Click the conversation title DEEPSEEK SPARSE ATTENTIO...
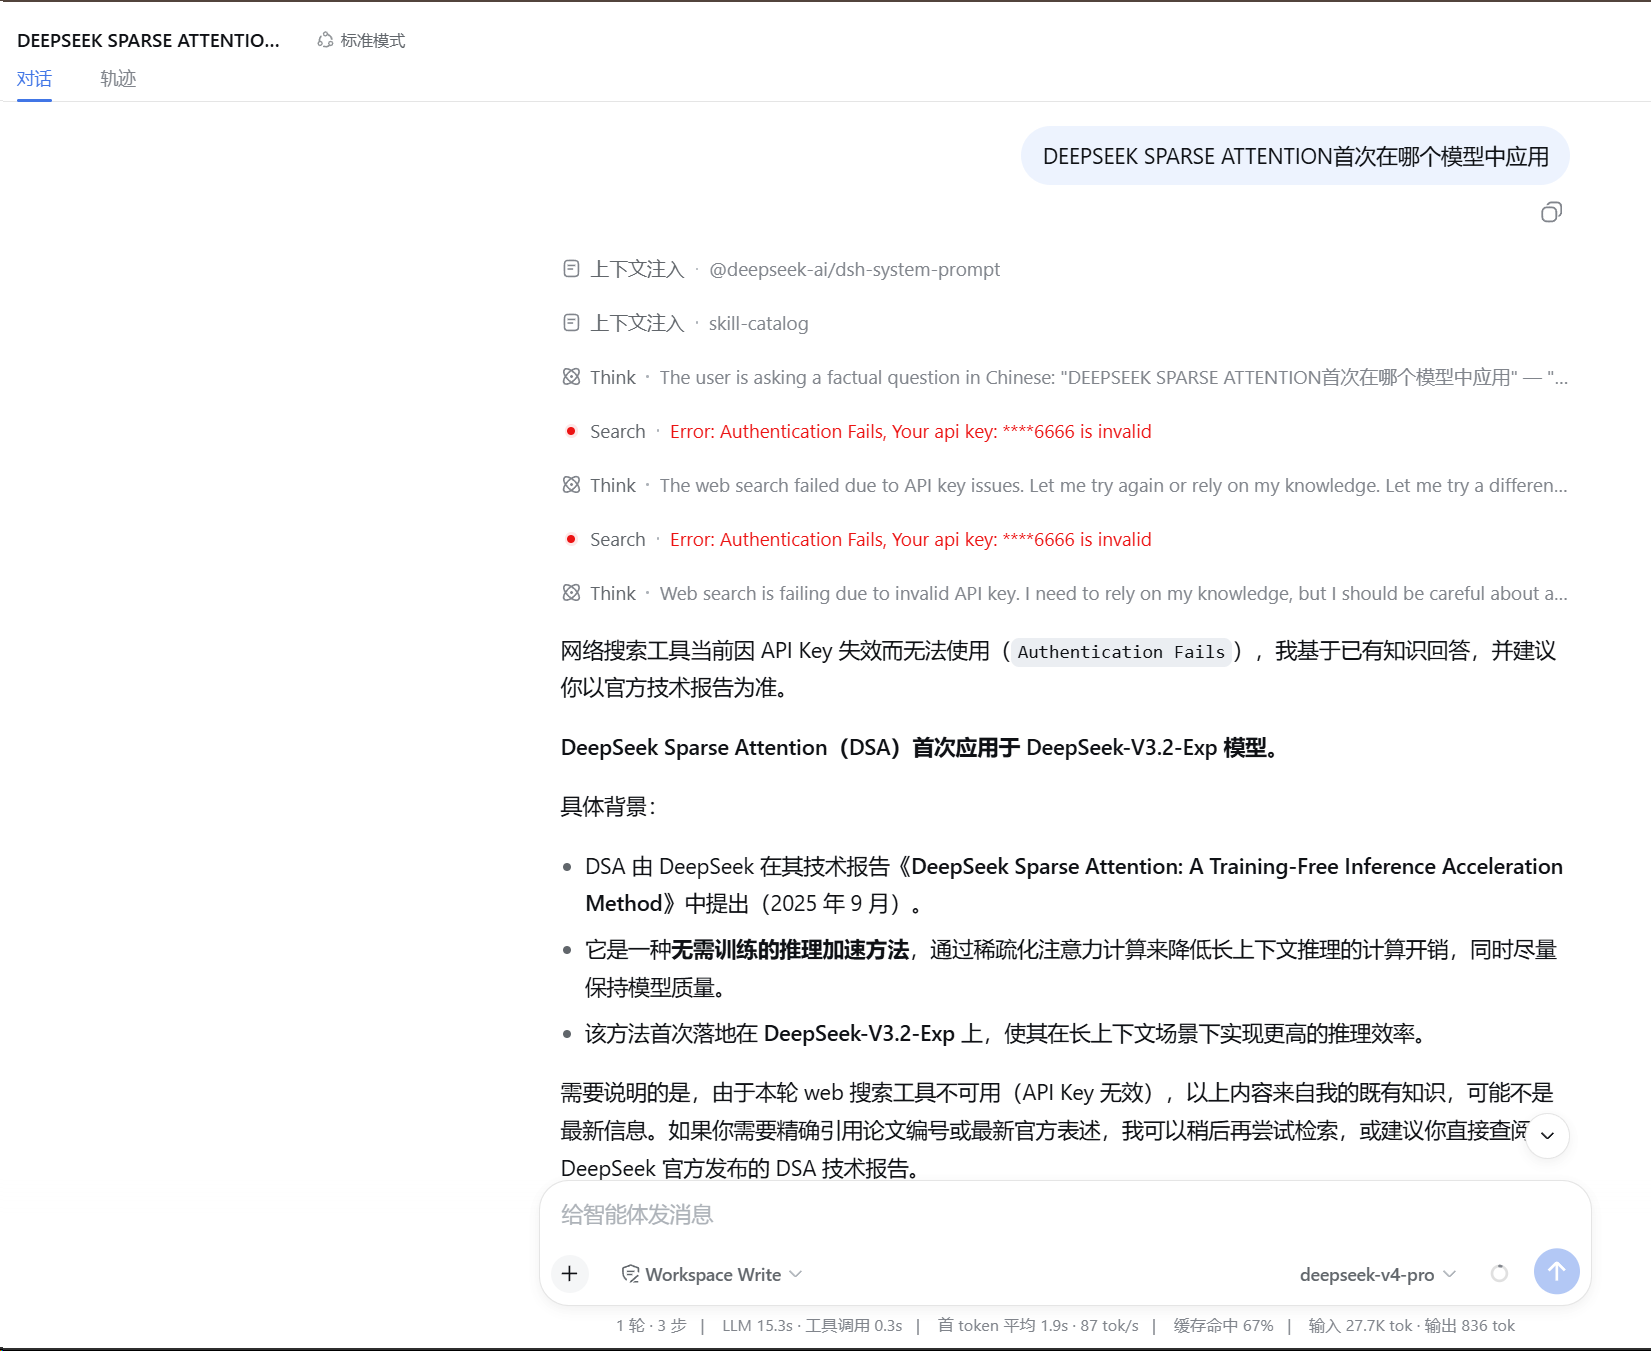 click(149, 41)
